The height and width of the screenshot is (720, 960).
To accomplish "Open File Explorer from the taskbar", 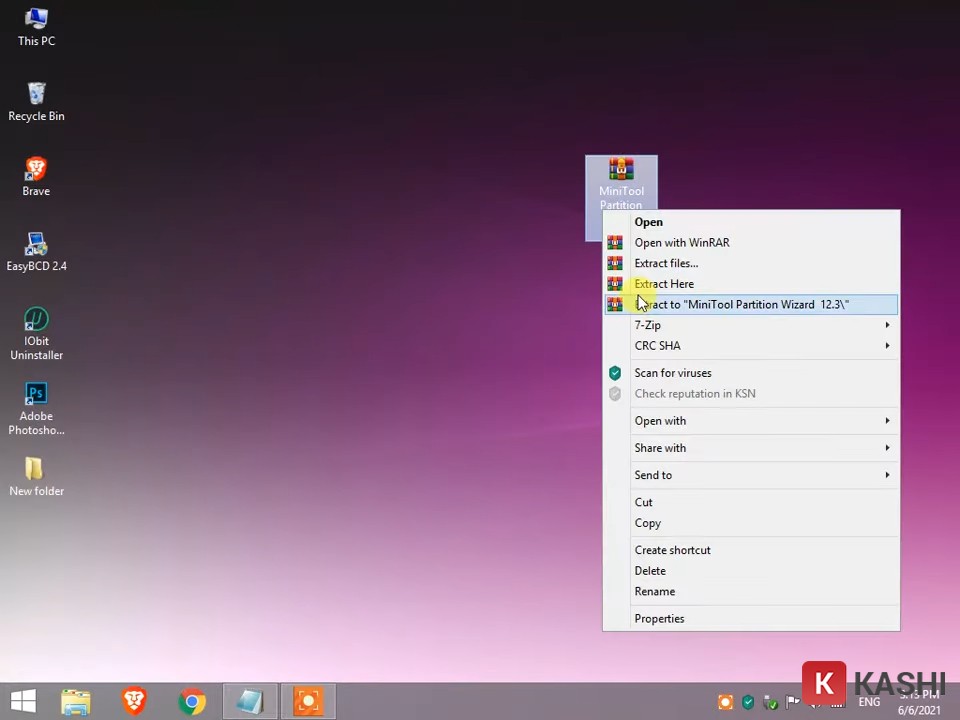I will (76, 701).
